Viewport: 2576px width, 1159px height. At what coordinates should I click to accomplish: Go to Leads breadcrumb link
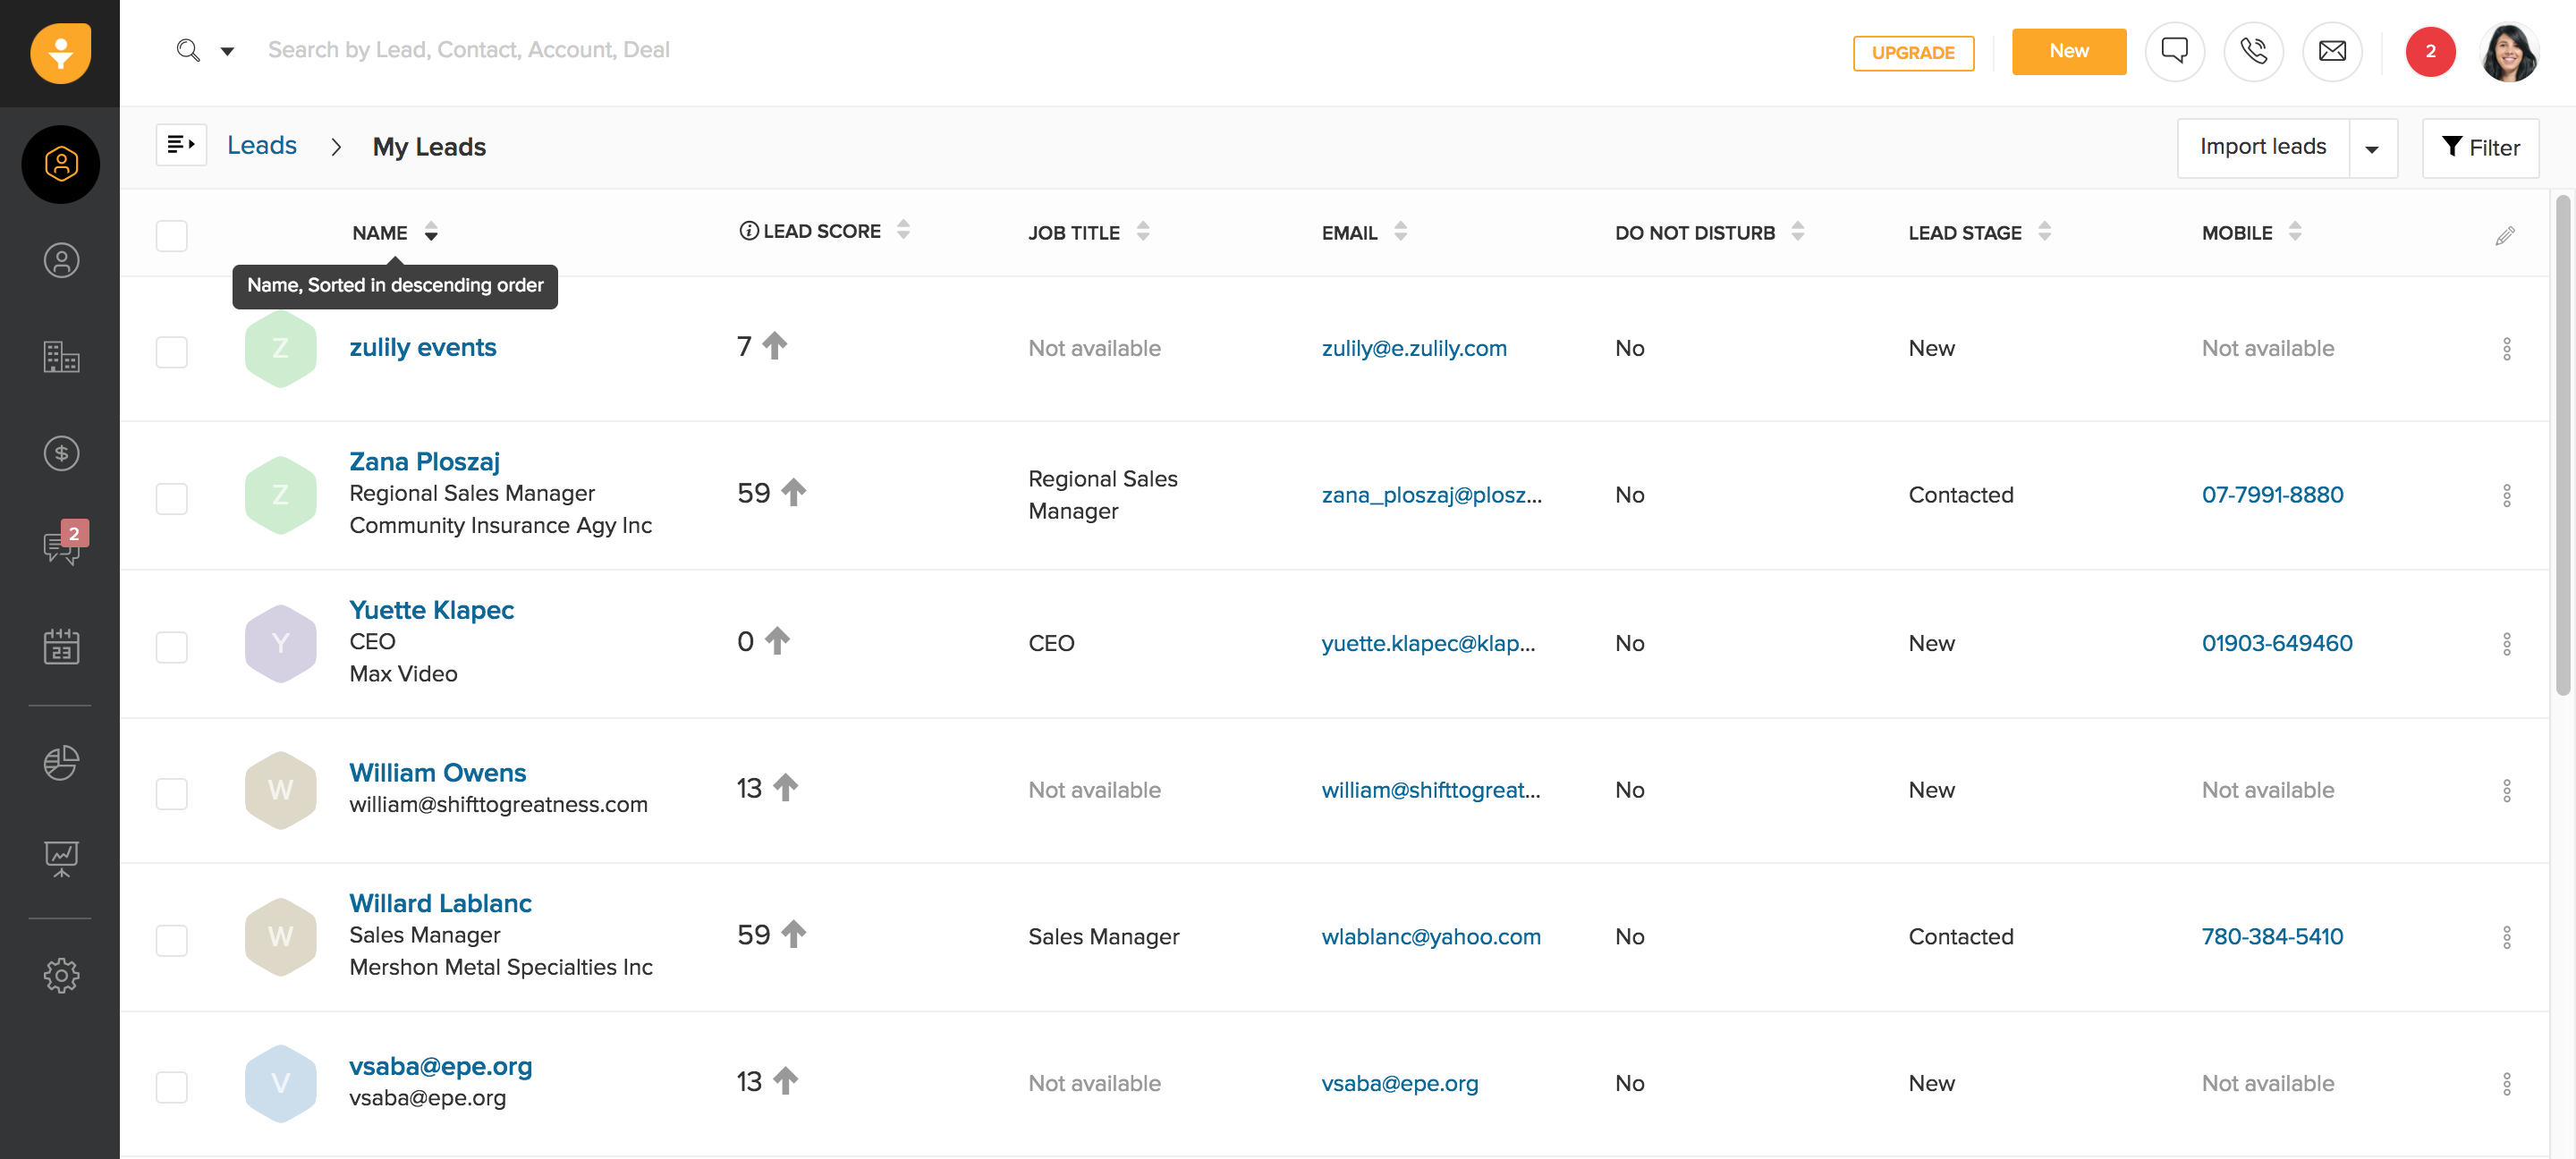(261, 146)
